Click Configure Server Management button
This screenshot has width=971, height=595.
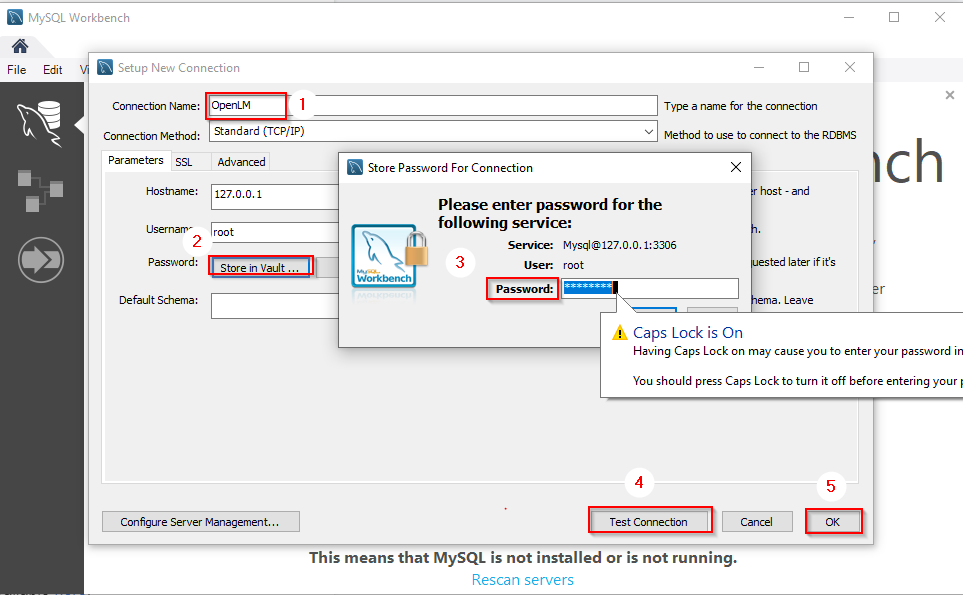[200, 522]
